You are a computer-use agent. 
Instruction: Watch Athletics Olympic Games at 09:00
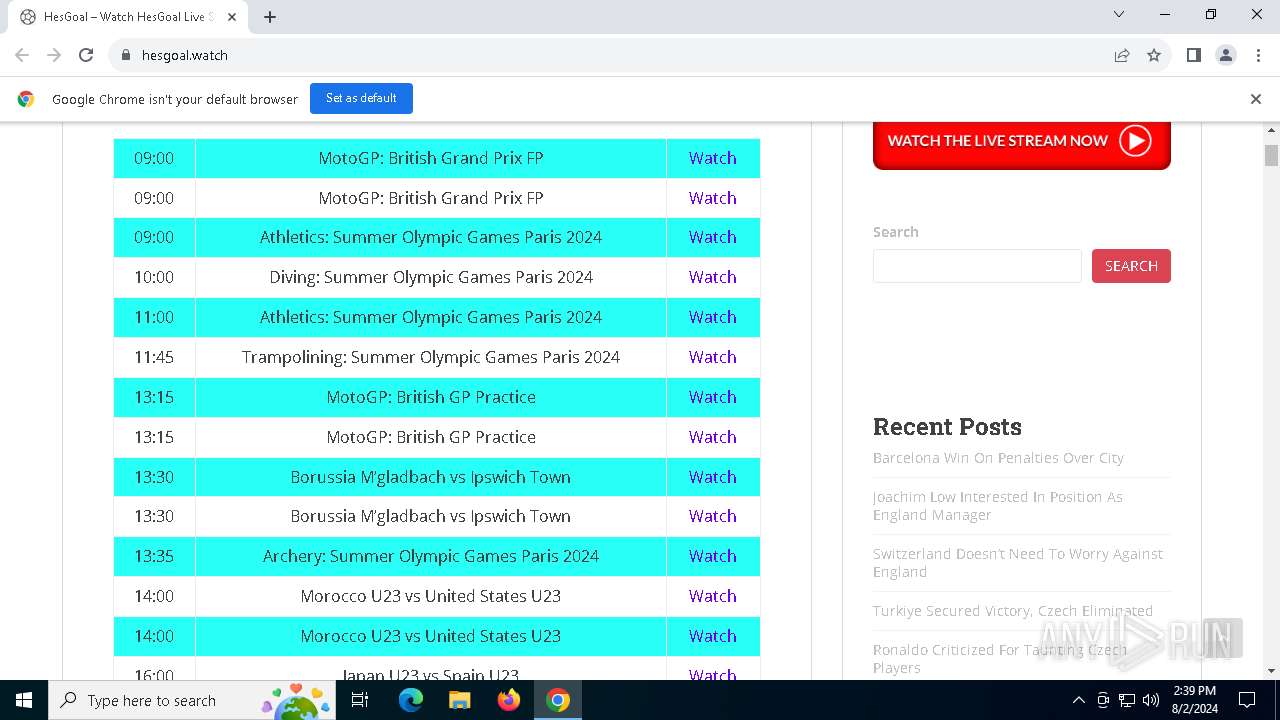[x=712, y=237]
